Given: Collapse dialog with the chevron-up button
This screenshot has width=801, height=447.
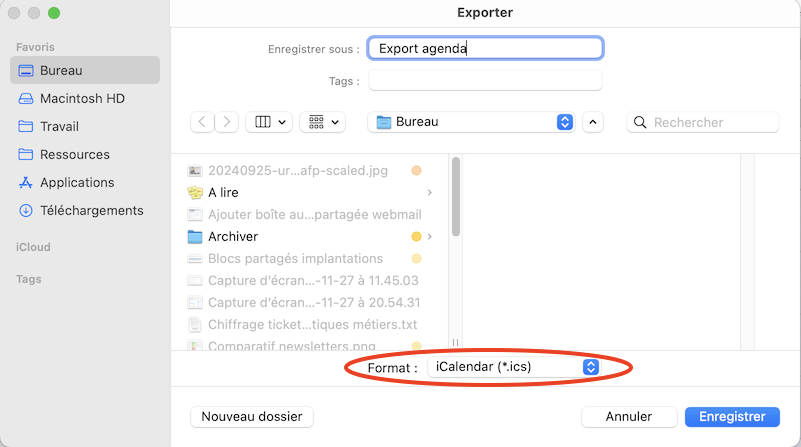Looking at the screenshot, I should 593,122.
